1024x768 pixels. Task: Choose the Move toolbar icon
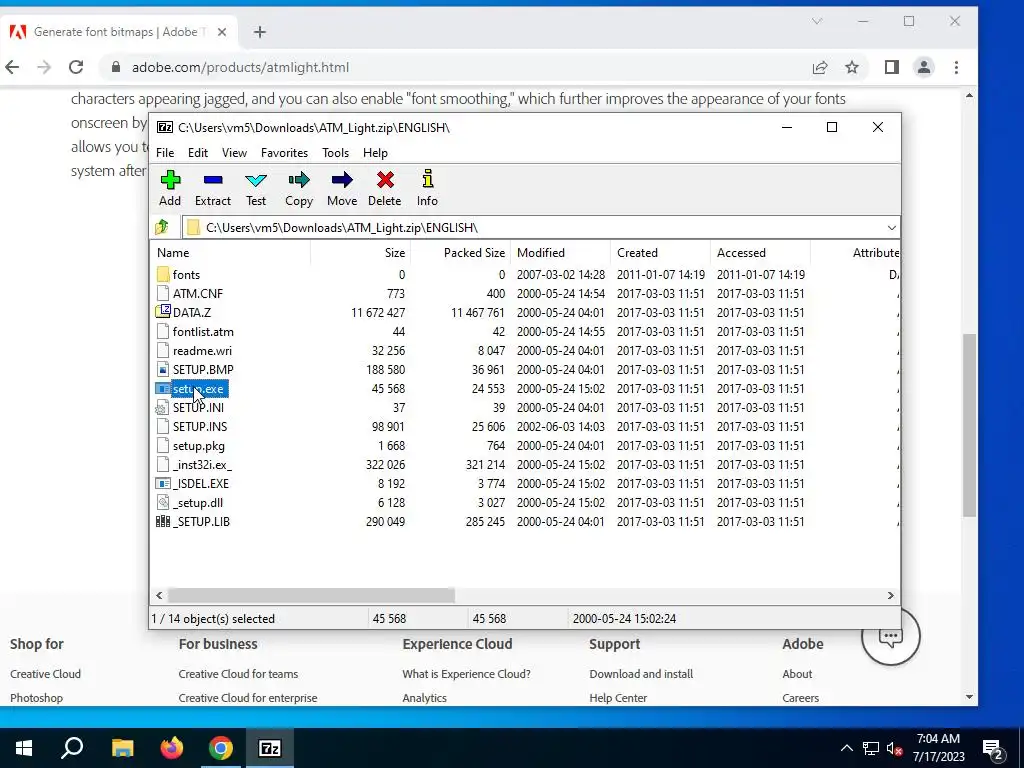tap(342, 180)
